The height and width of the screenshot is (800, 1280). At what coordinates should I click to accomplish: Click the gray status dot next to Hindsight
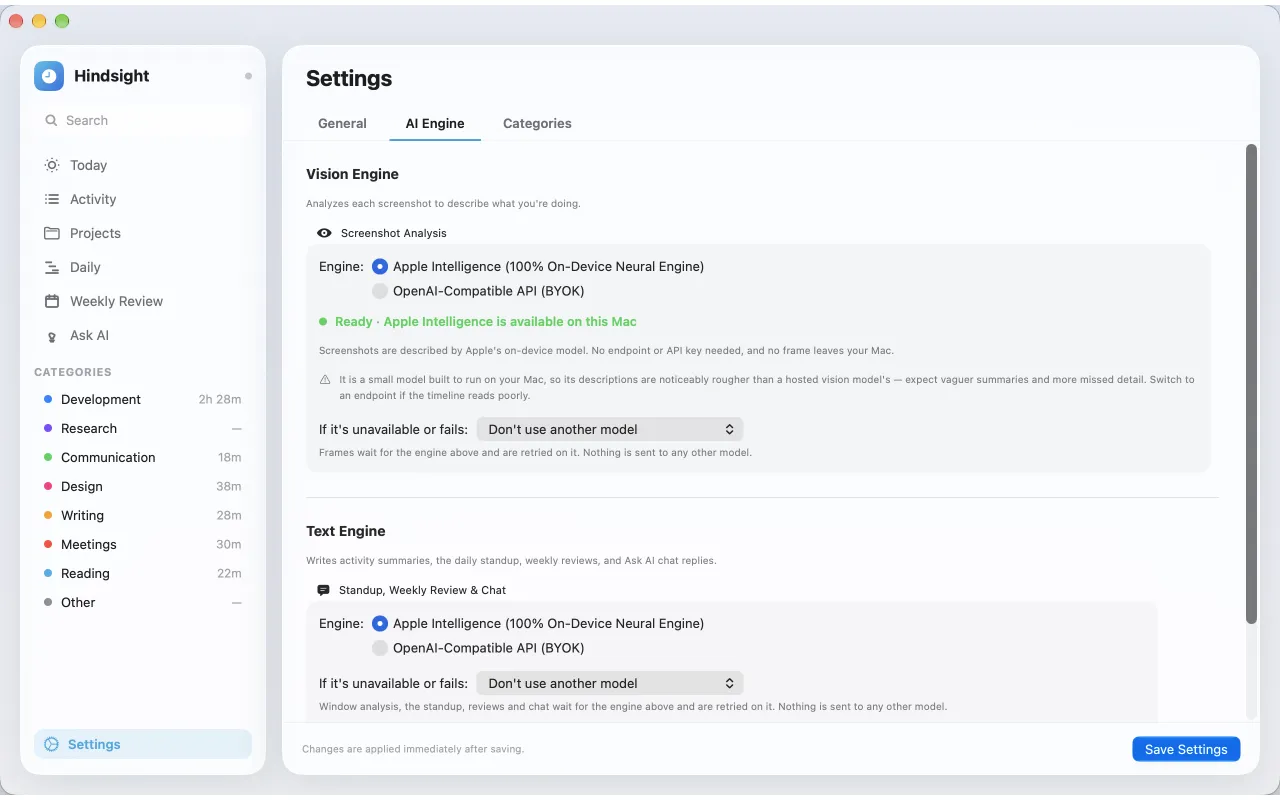click(x=248, y=76)
